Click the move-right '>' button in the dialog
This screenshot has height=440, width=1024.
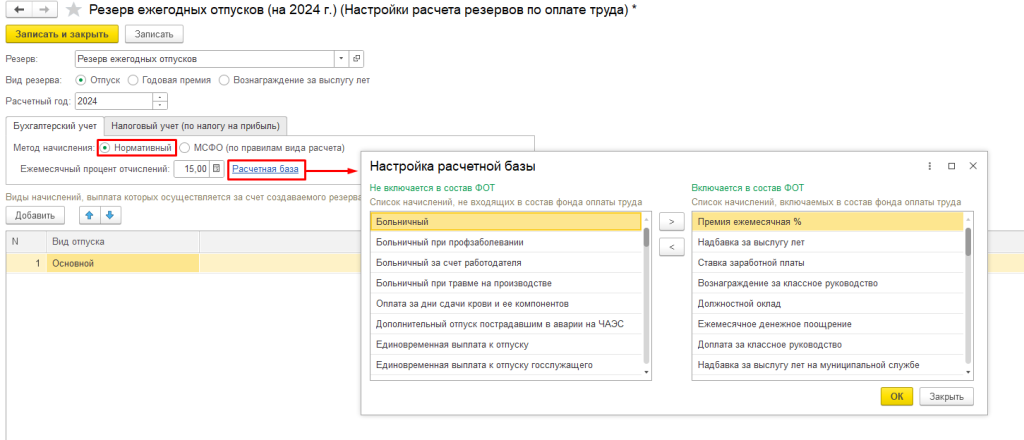coord(670,221)
